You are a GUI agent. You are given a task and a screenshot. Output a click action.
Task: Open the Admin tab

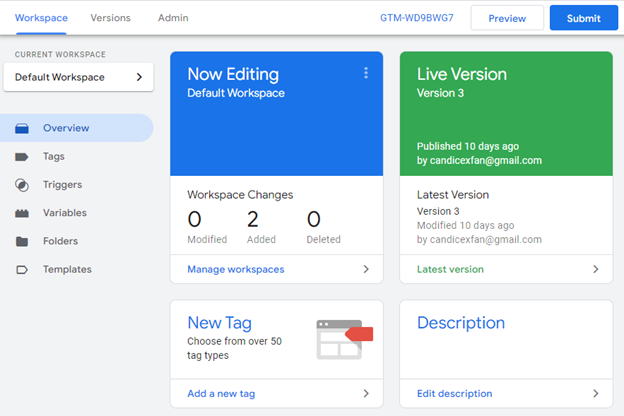click(x=173, y=18)
